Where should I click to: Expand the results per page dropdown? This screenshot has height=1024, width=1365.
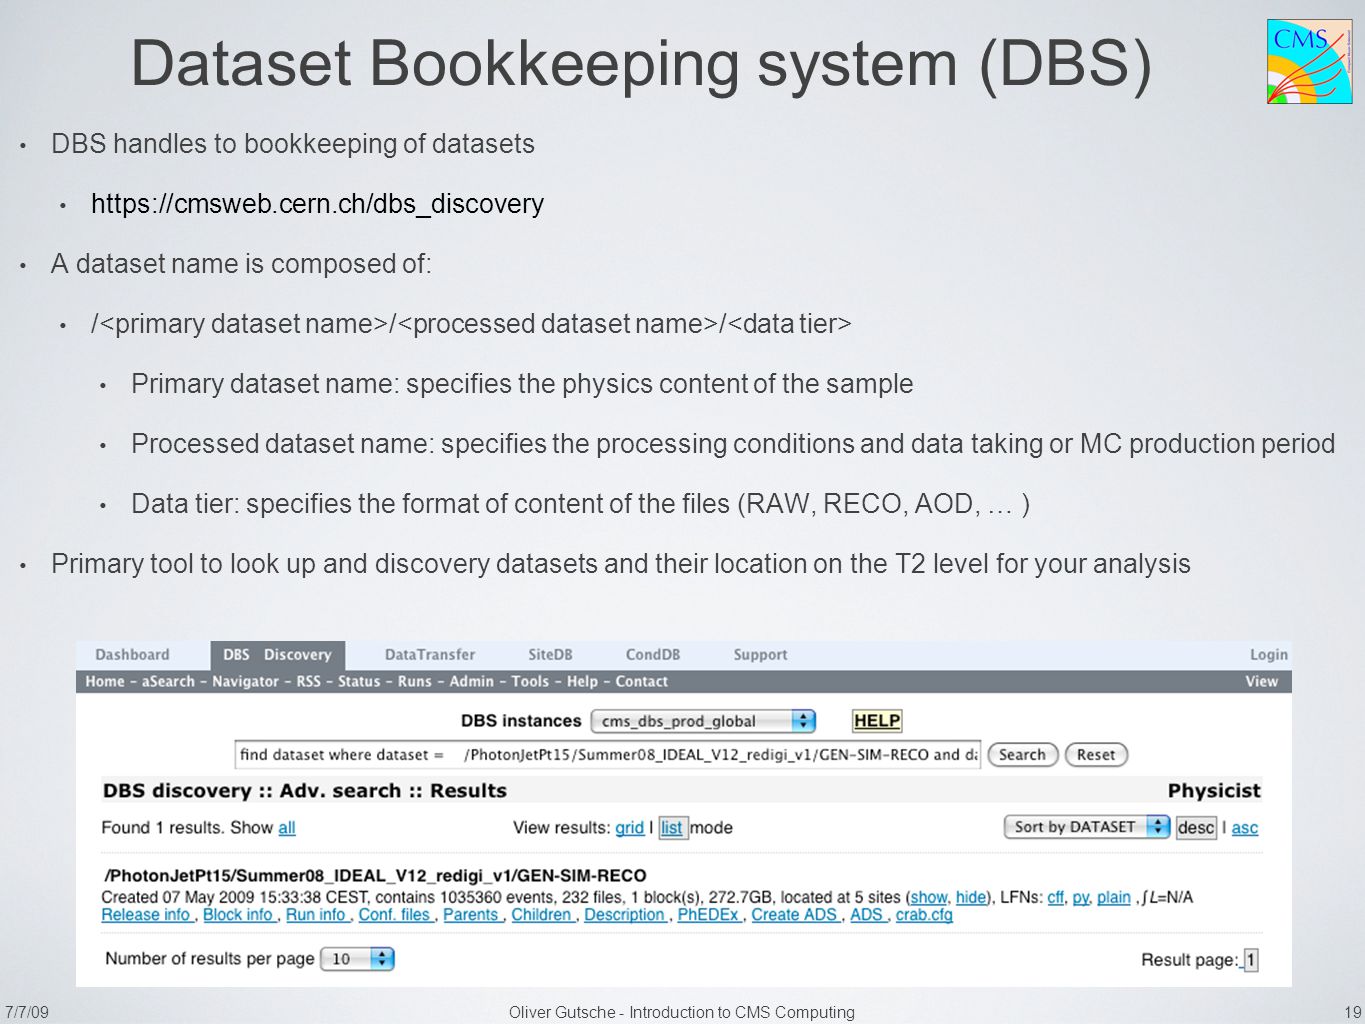357,959
